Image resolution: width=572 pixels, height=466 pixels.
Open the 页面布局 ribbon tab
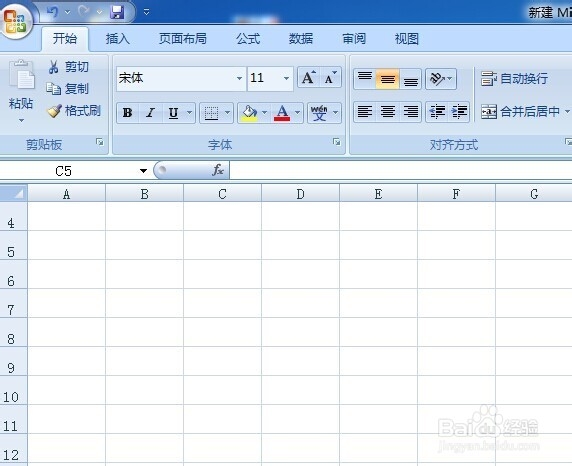click(183, 38)
